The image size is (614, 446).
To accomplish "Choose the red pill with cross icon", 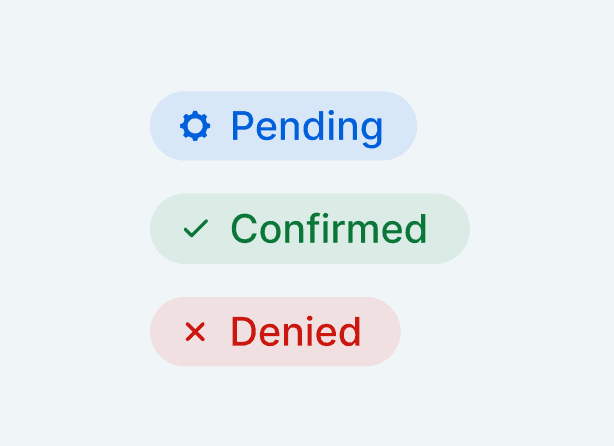I will tap(275, 332).
